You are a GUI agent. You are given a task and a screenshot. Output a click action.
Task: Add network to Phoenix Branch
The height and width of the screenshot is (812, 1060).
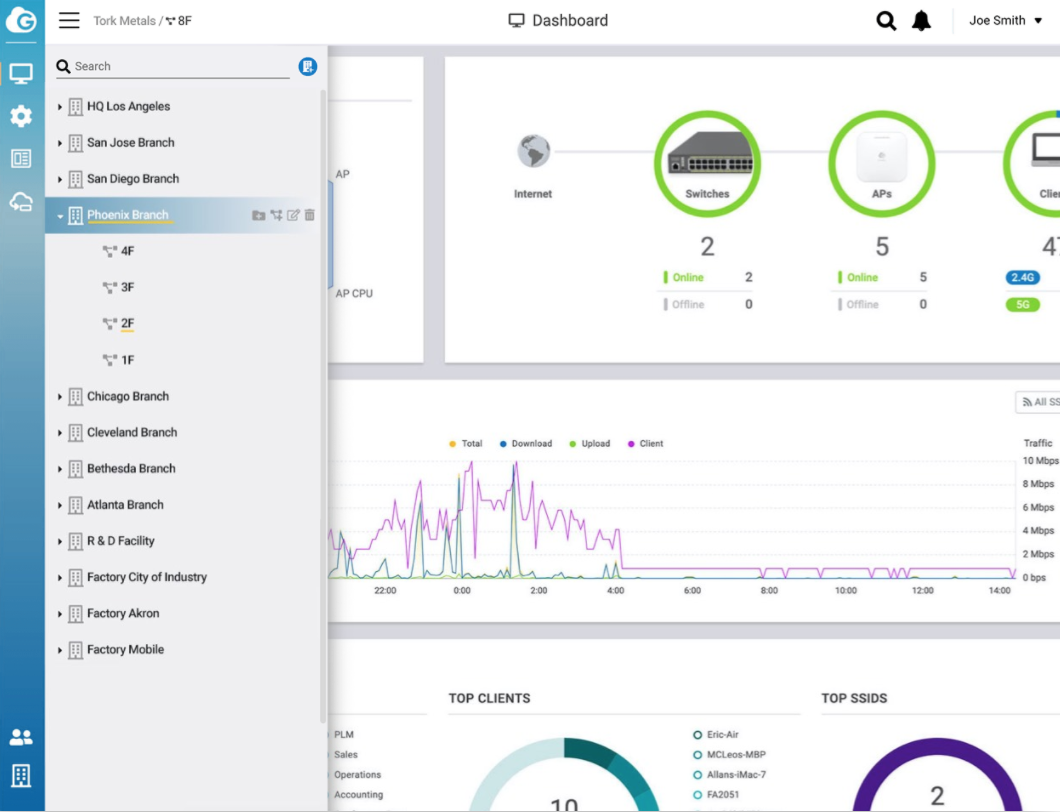[x=276, y=215]
